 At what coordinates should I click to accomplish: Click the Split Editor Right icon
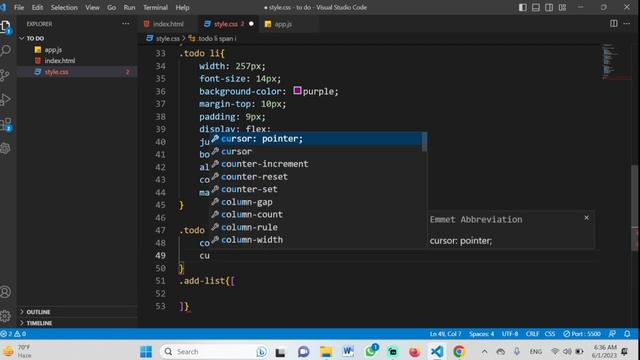[x=613, y=24]
